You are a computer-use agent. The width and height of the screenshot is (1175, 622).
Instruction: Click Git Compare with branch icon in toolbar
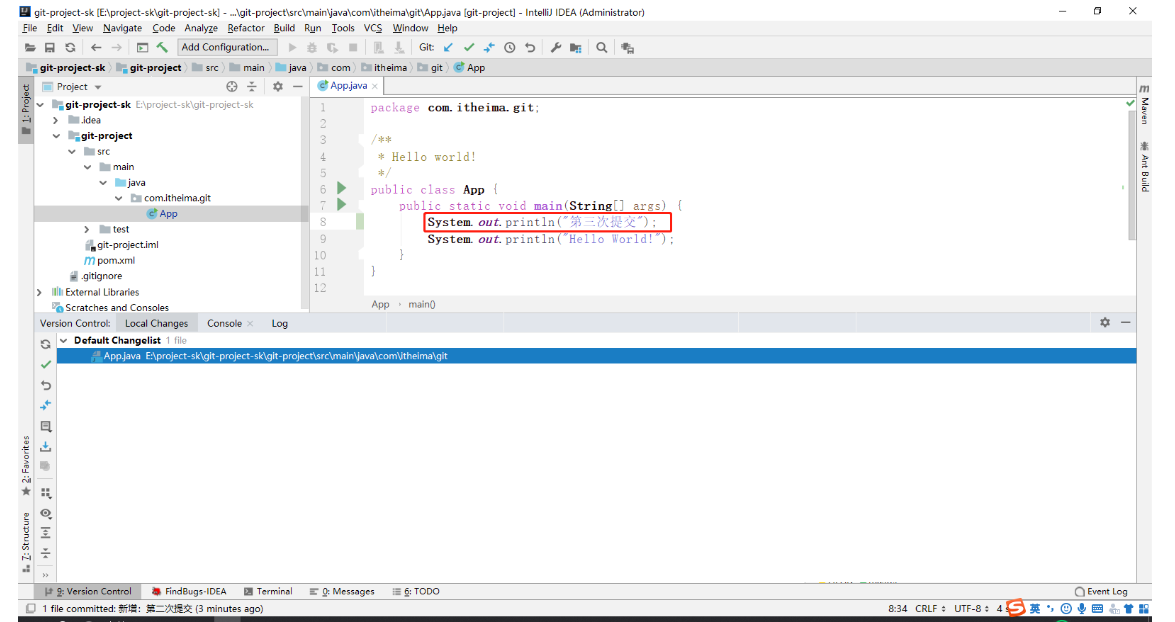click(x=489, y=47)
